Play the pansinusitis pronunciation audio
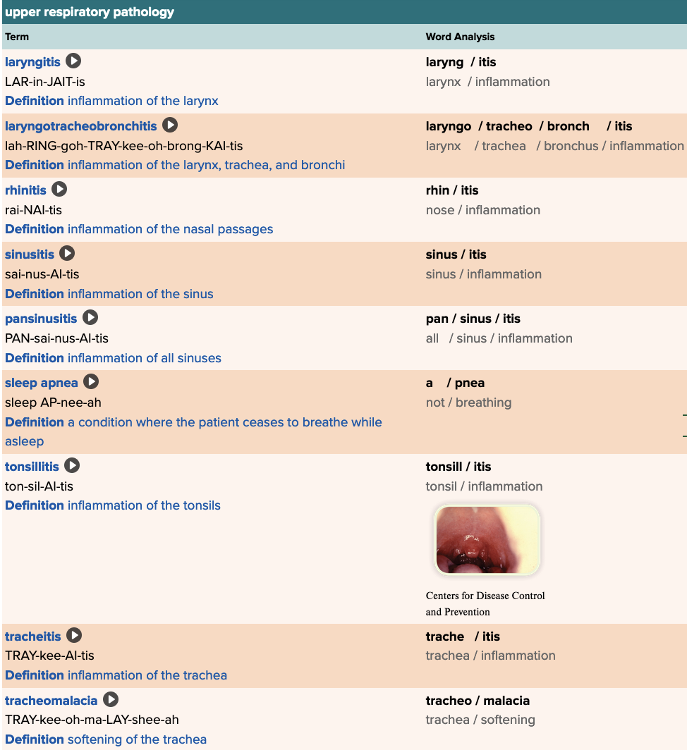The height and width of the screenshot is (750, 687). coord(90,318)
